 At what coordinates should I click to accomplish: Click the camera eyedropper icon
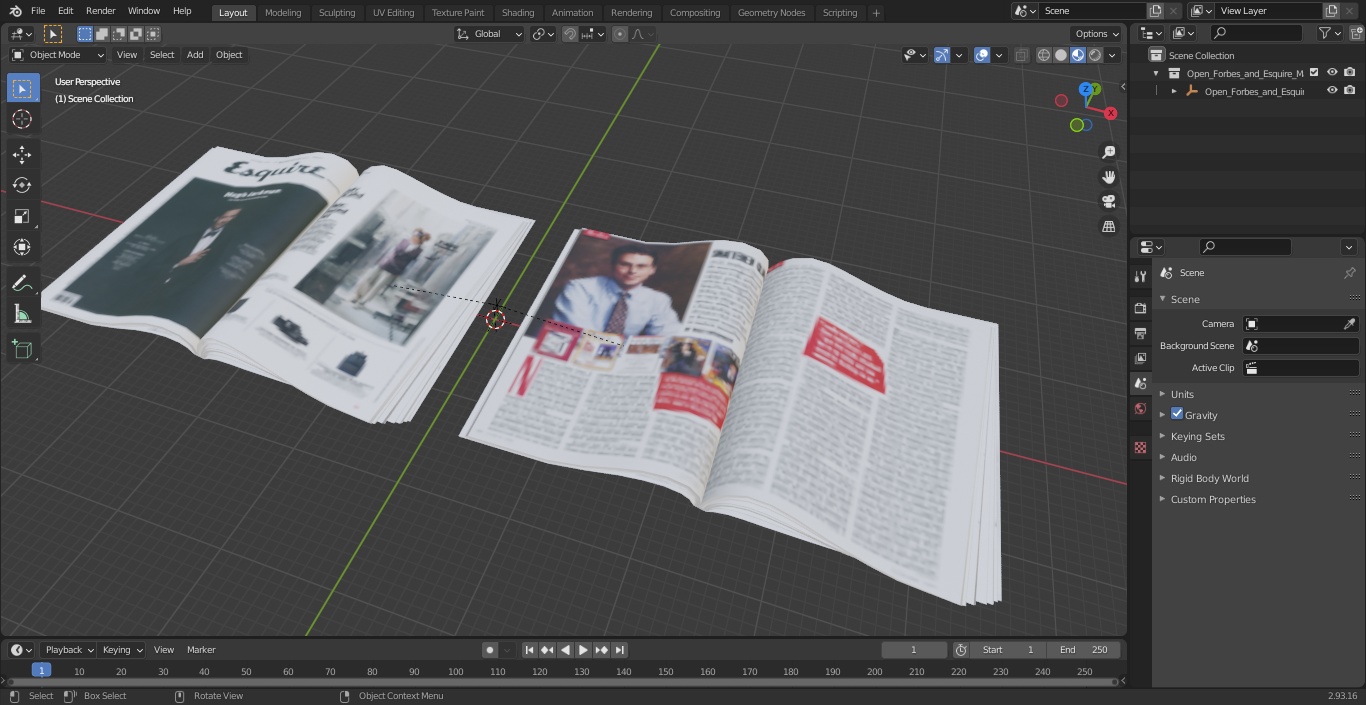[1349, 324]
